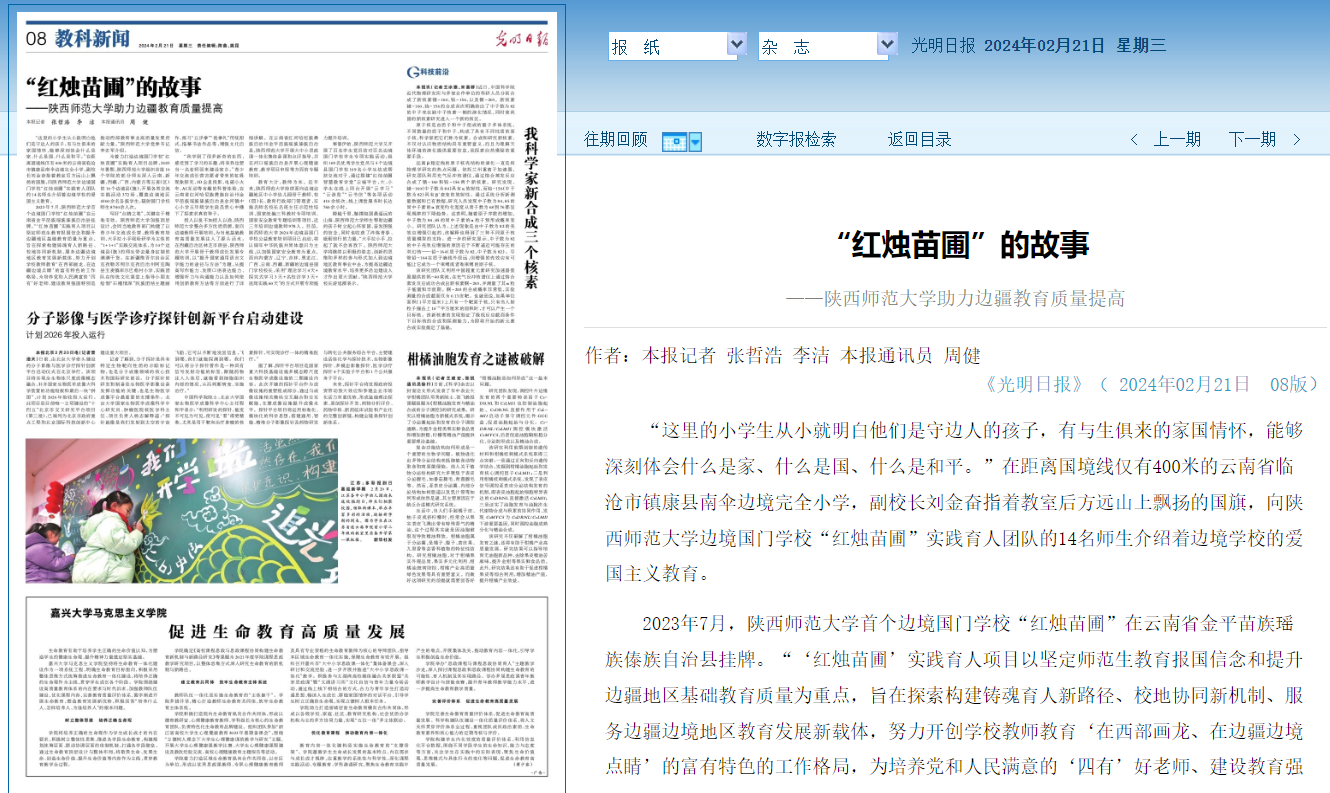Screen dimensions: 1330x793
Task: Go to next issue via 下一期
Action: [x=1253, y=140]
